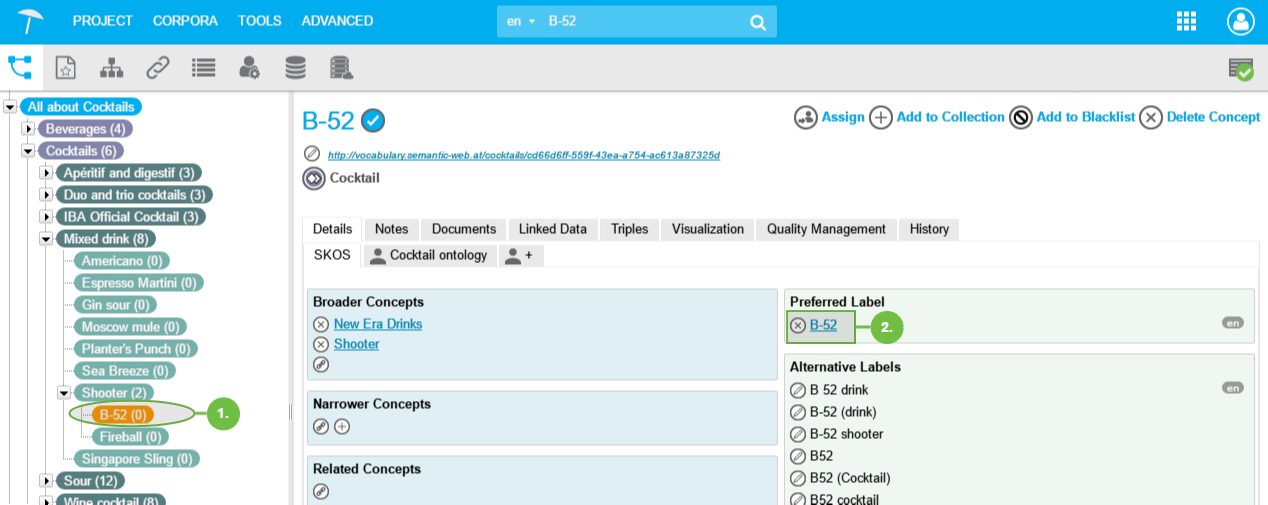
Task: Open the database stack toolbar icon
Action: 295,68
